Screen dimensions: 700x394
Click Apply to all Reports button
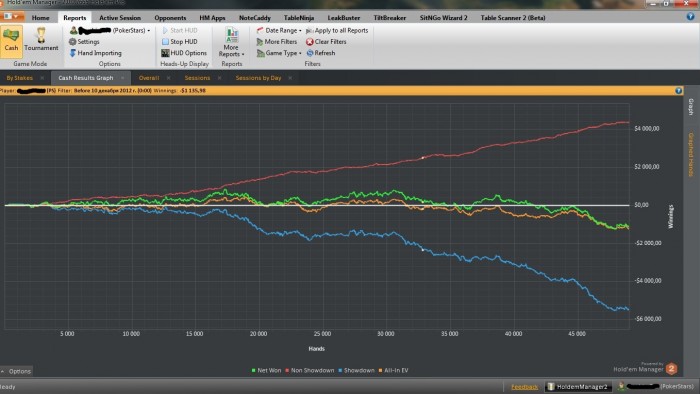(337, 30)
